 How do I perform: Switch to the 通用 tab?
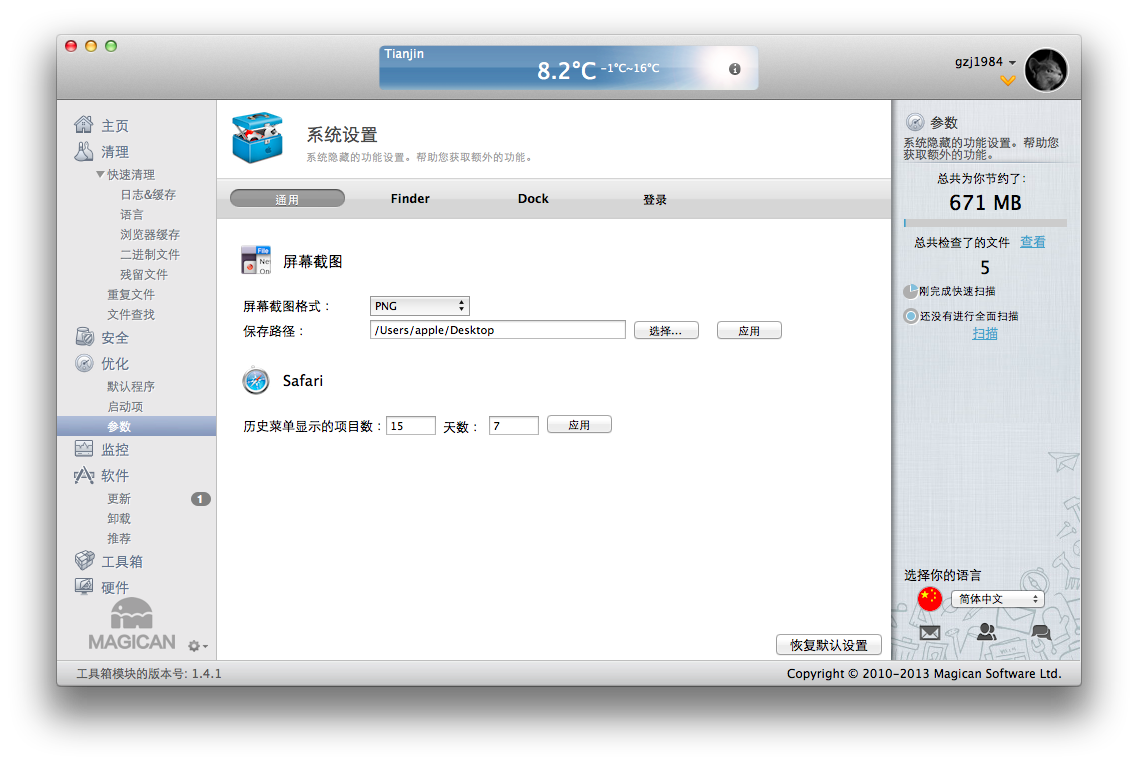287,199
